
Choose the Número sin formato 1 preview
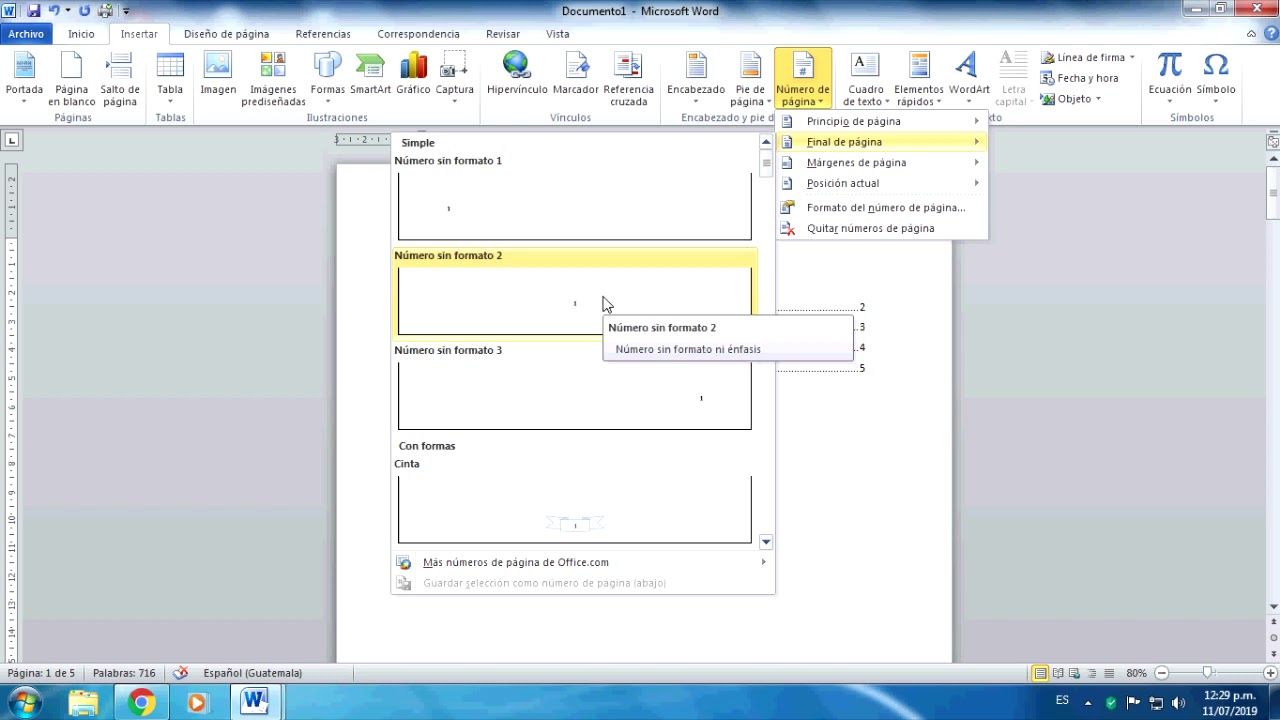pos(574,206)
